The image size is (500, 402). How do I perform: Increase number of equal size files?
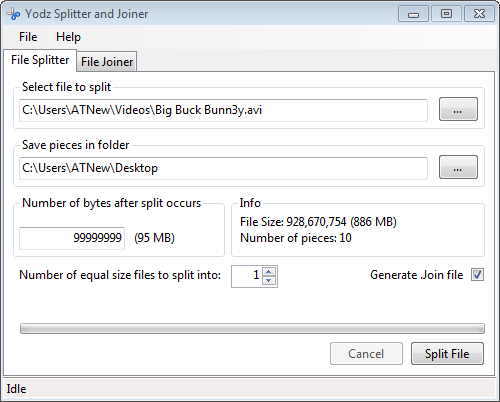click(269, 272)
